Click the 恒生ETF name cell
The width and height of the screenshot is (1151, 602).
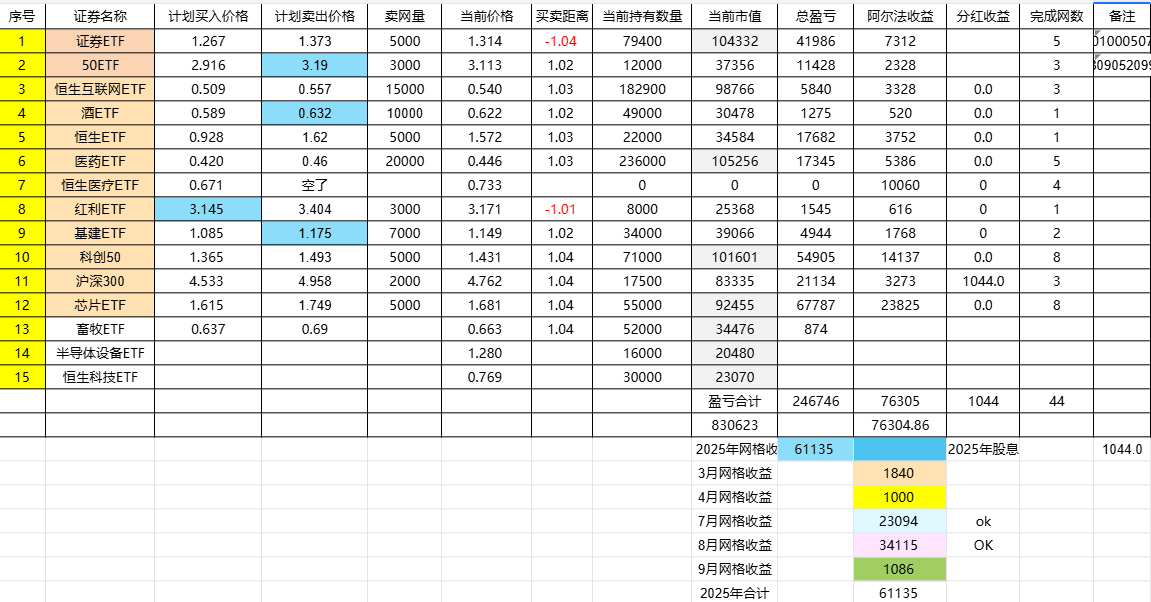pos(100,137)
